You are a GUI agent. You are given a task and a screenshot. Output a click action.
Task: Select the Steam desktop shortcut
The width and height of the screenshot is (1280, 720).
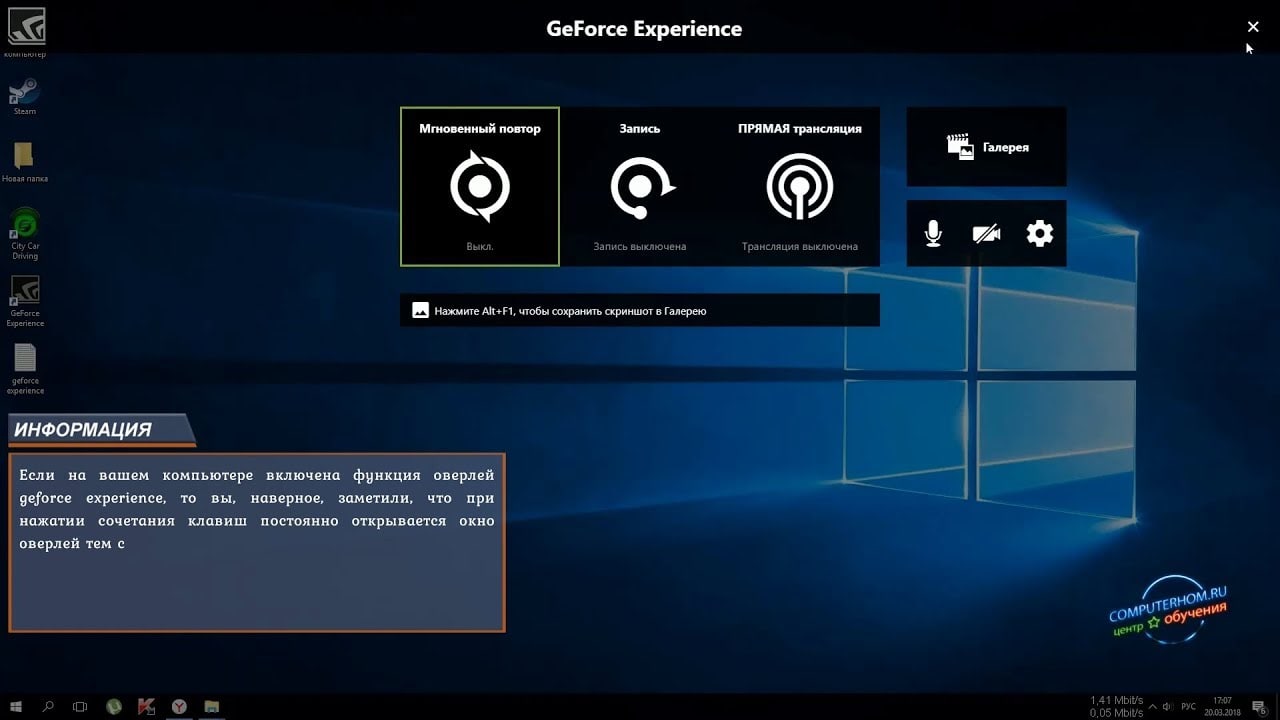[24, 96]
